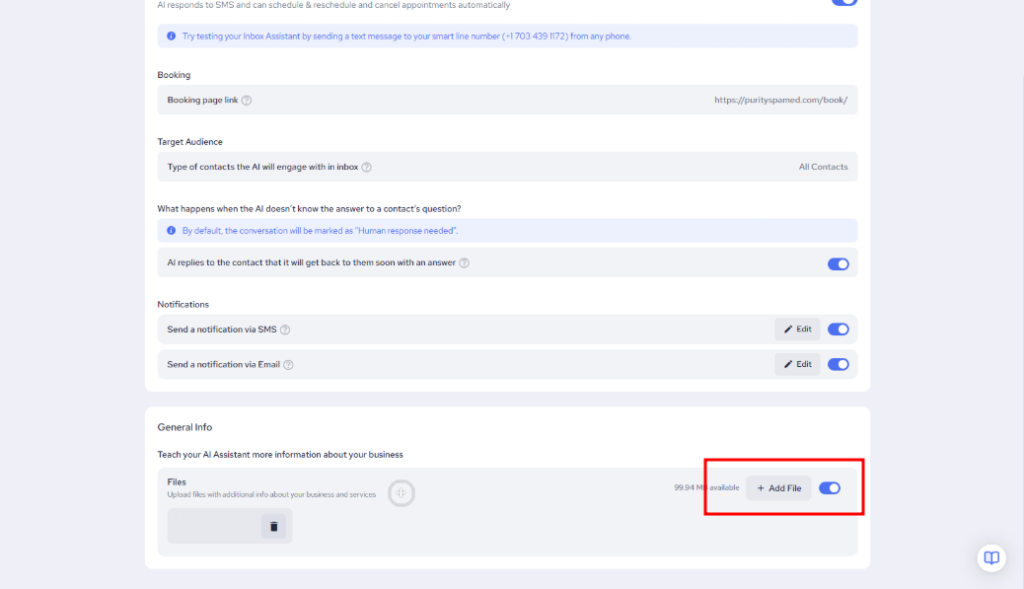Toggle the AI responds to SMS switch
Screen dimensions: 1024x589
click(844, 2)
